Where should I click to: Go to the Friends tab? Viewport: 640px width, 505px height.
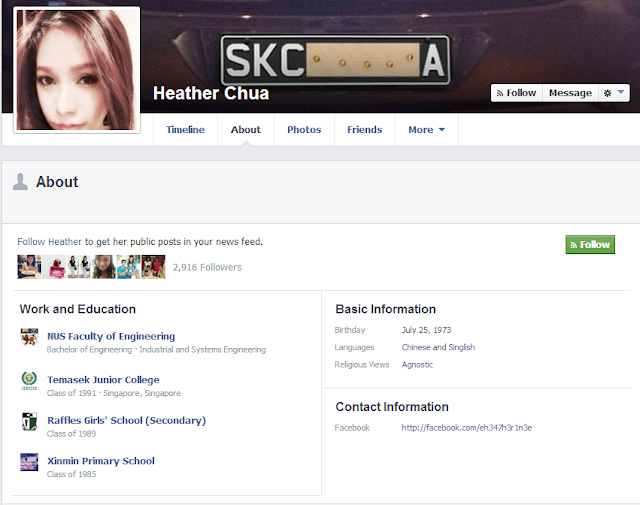(x=364, y=130)
